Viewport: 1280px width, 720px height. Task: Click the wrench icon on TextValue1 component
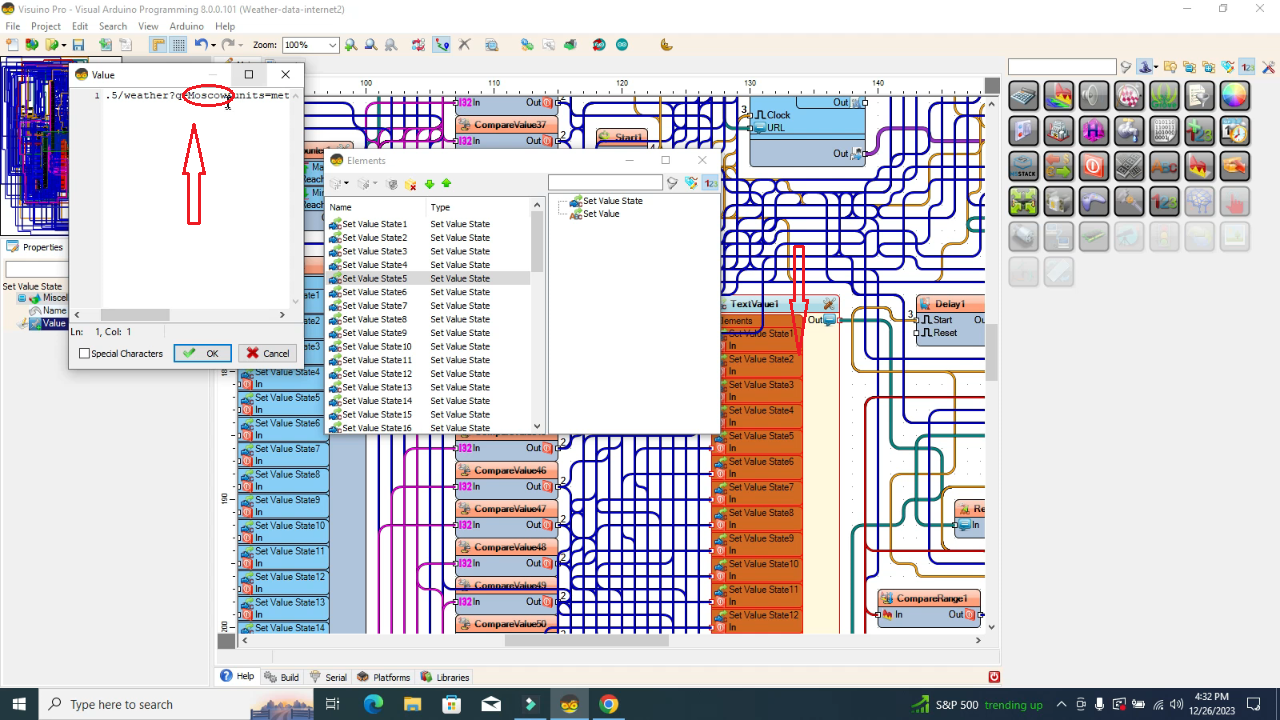click(x=828, y=304)
